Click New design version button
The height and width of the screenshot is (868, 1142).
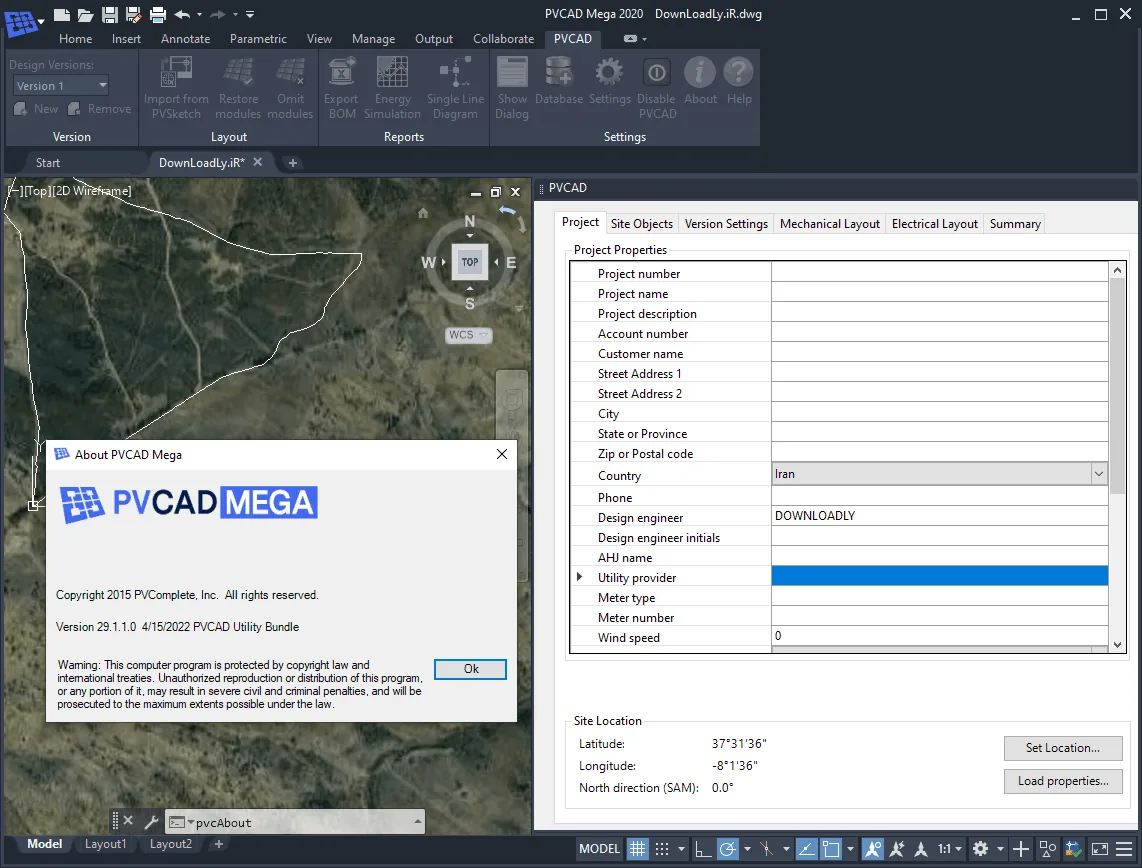[x=36, y=108]
